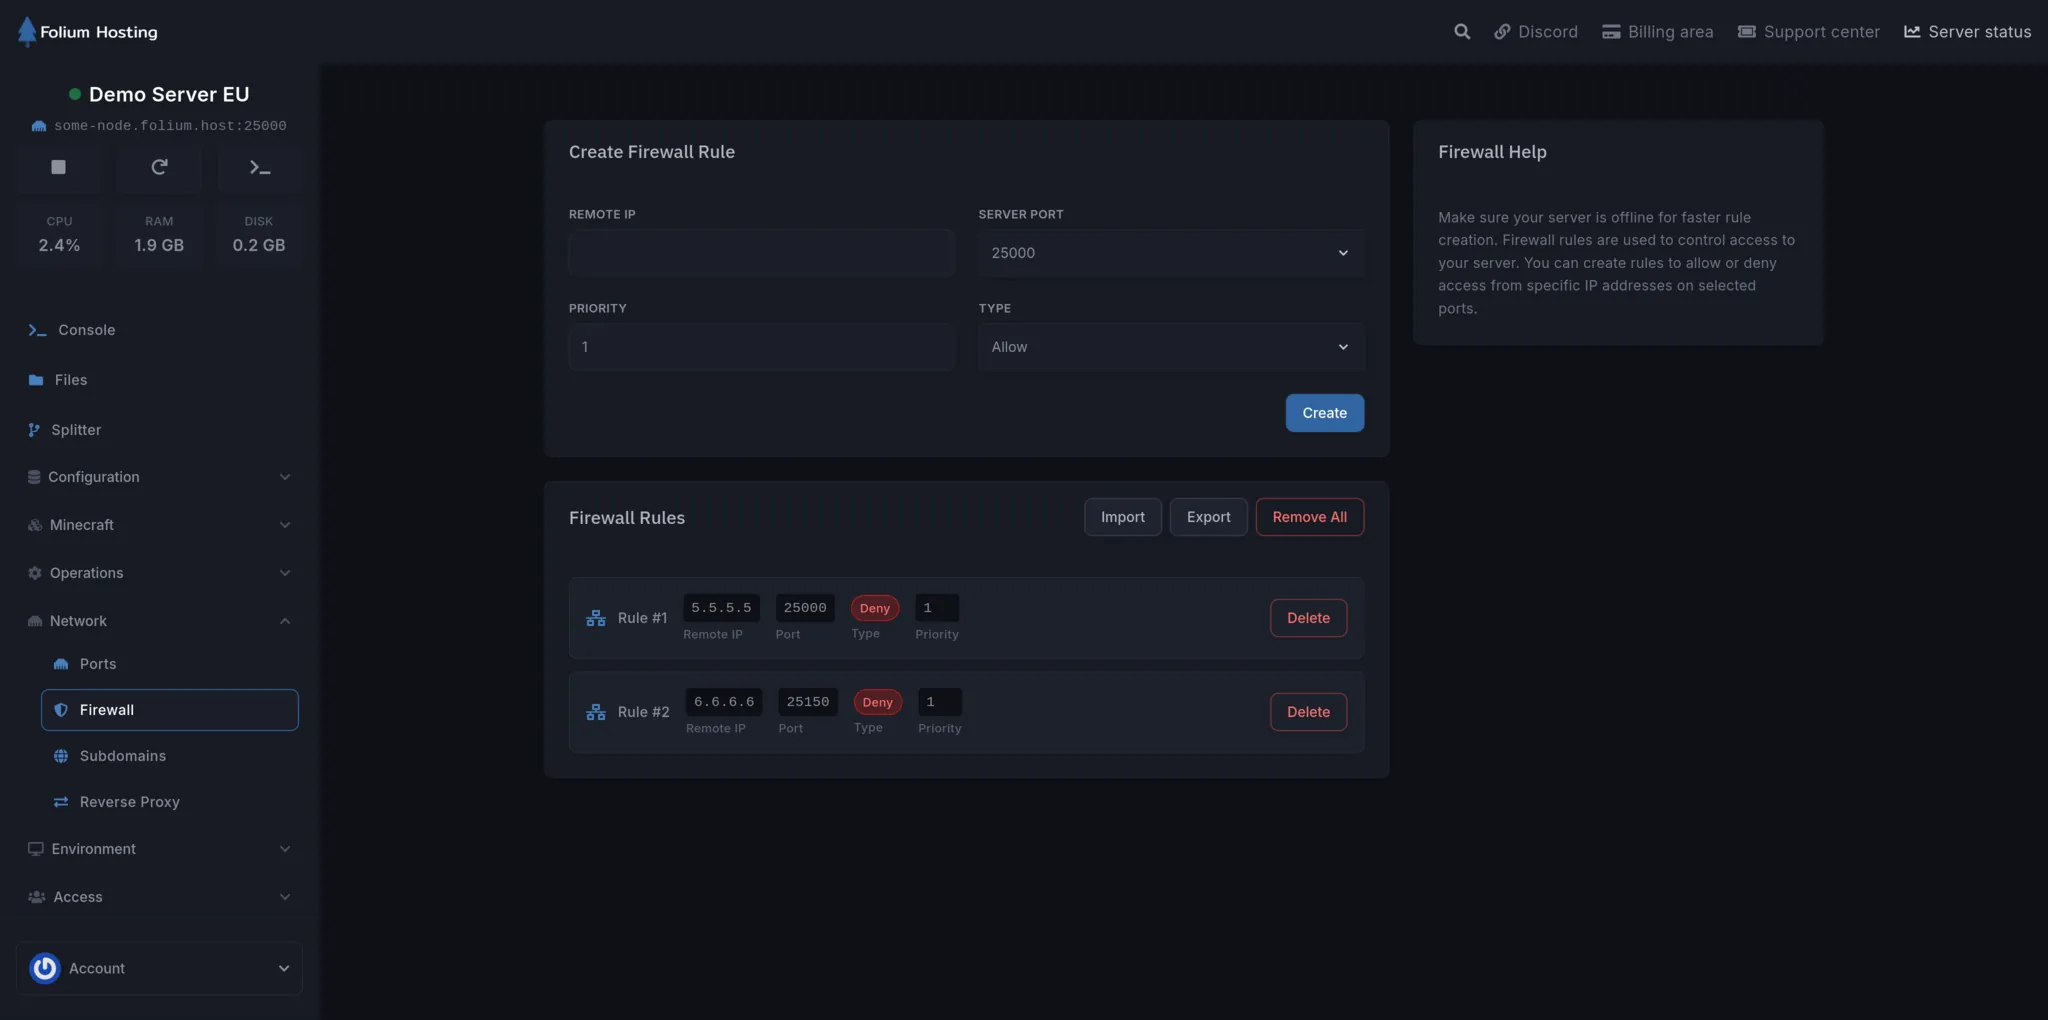Collapse the Network section
2048x1020 pixels.
point(285,621)
